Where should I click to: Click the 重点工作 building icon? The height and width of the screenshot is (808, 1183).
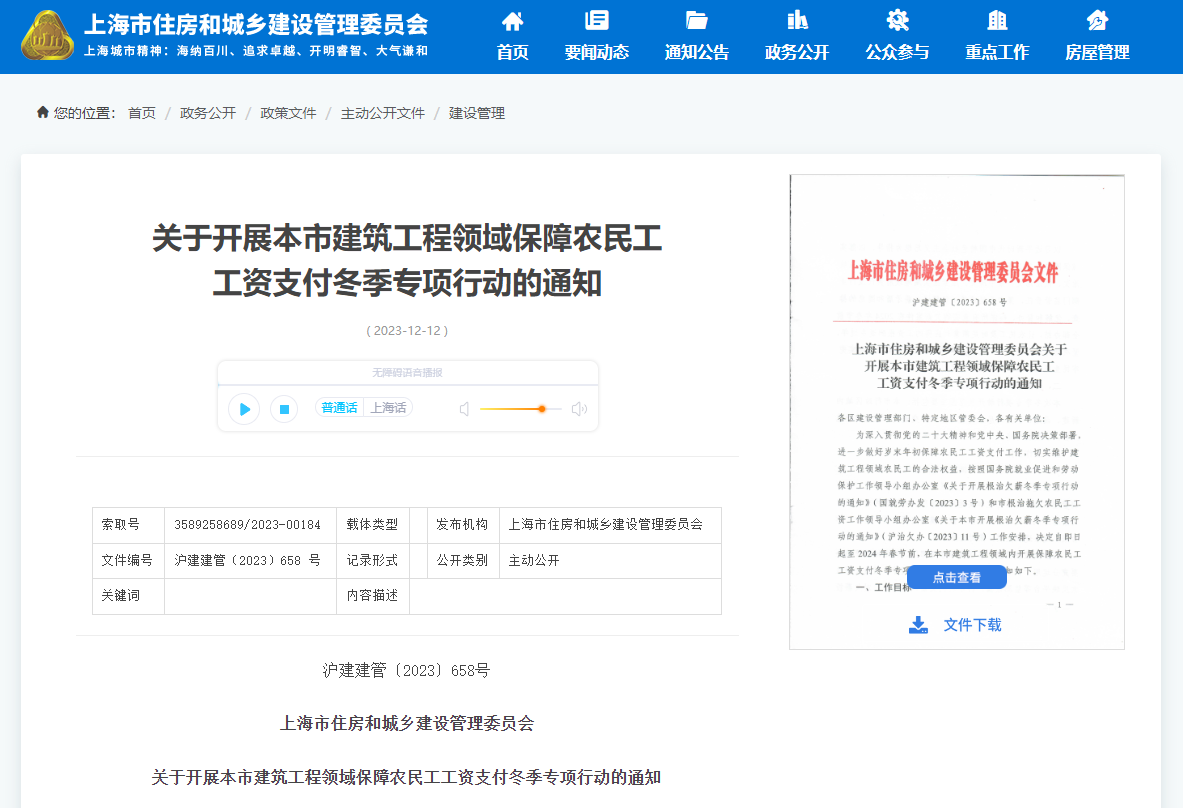tap(996, 19)
